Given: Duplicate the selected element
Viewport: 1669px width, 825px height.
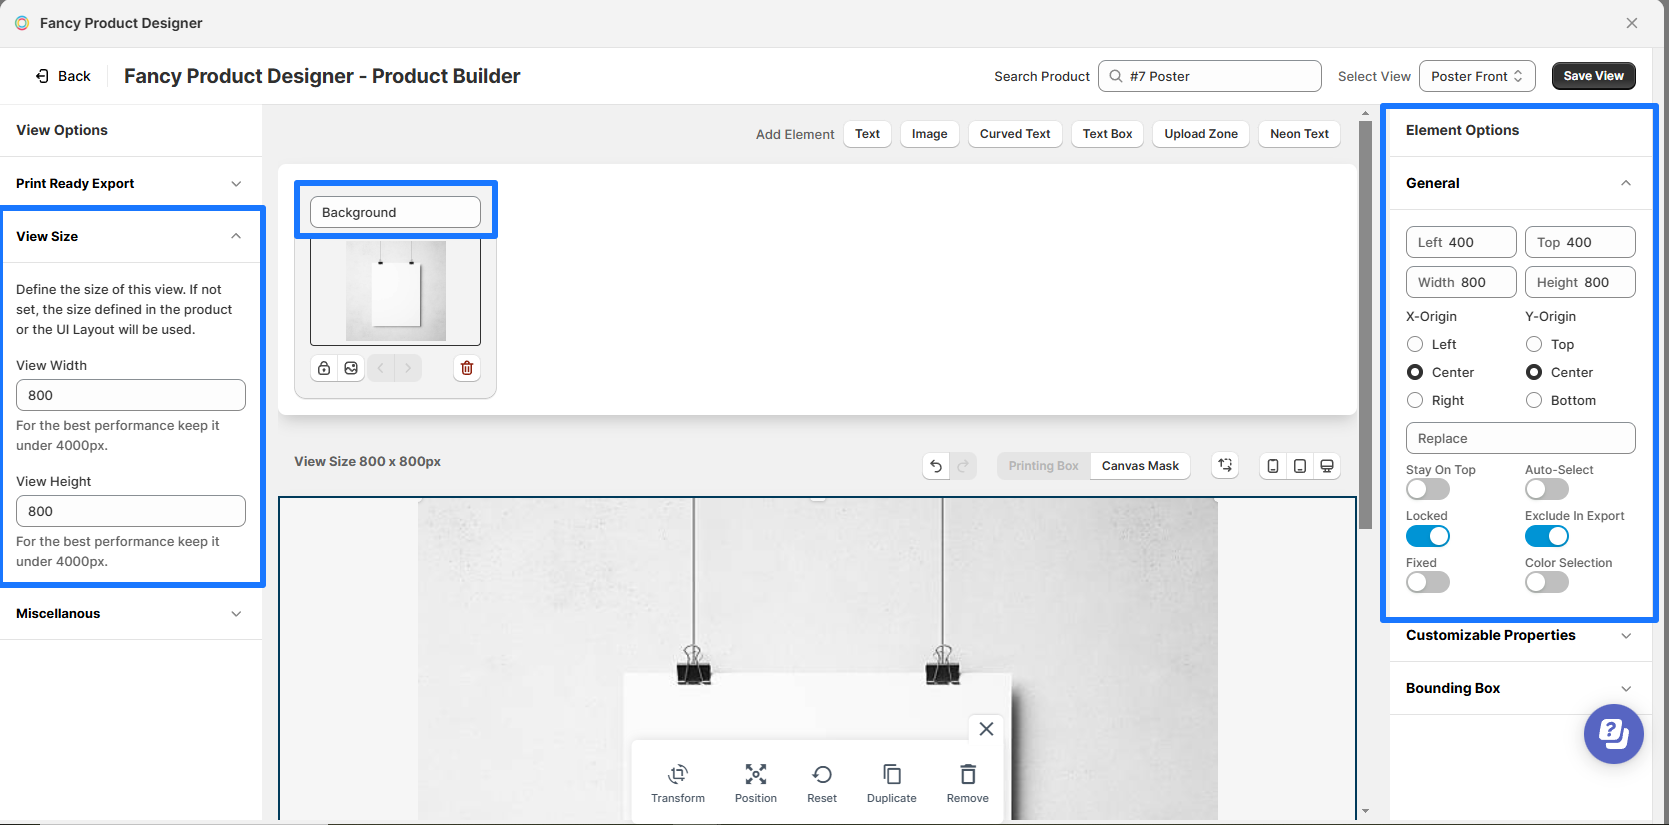Looking at the screenshot, I should (x=892, y=783).
